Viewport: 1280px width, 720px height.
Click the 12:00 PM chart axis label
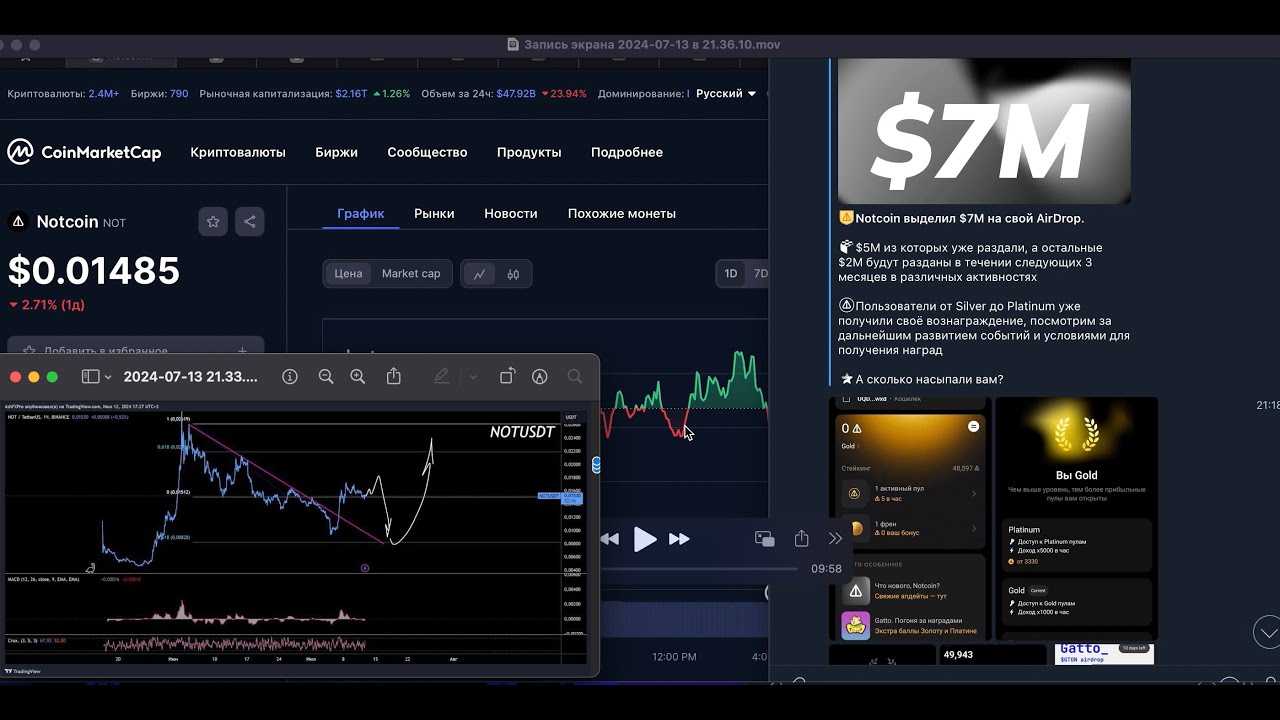(x=674, y=657)
